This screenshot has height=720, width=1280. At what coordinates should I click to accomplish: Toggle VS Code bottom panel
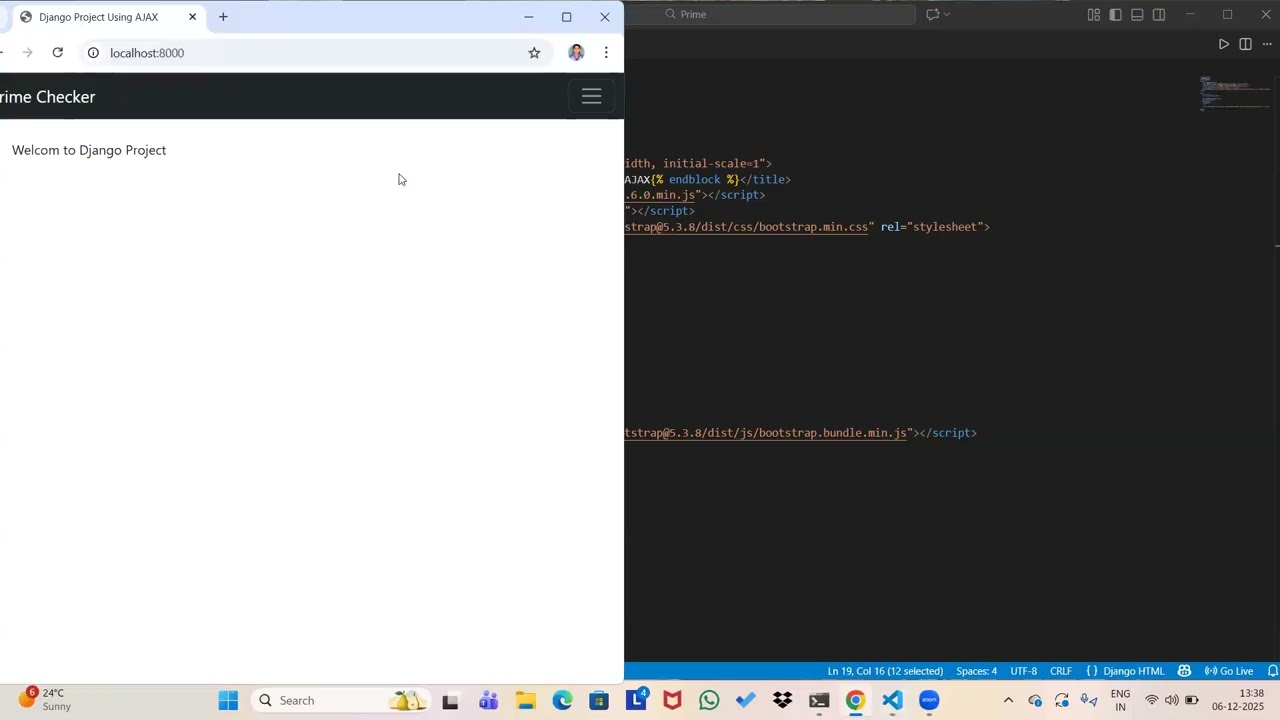coord(1137,14)
